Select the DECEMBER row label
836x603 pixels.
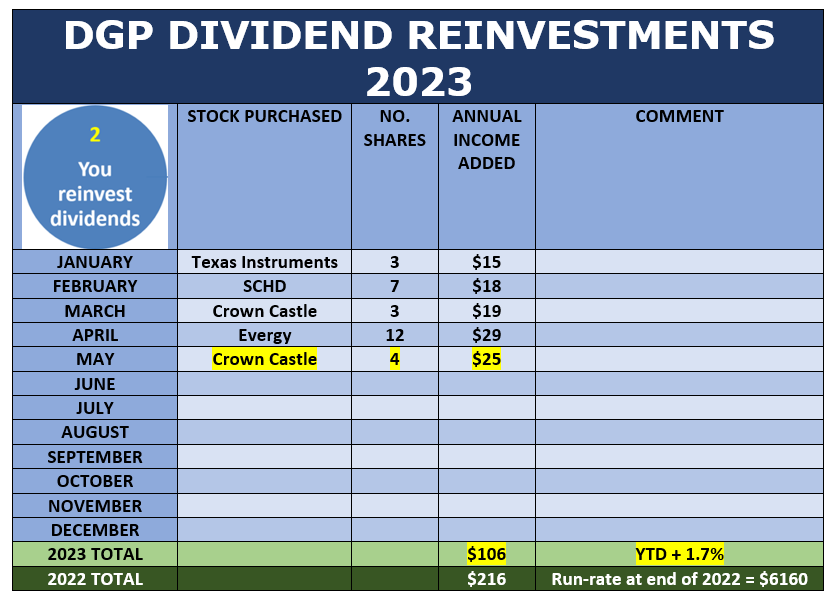pos(95,530)
